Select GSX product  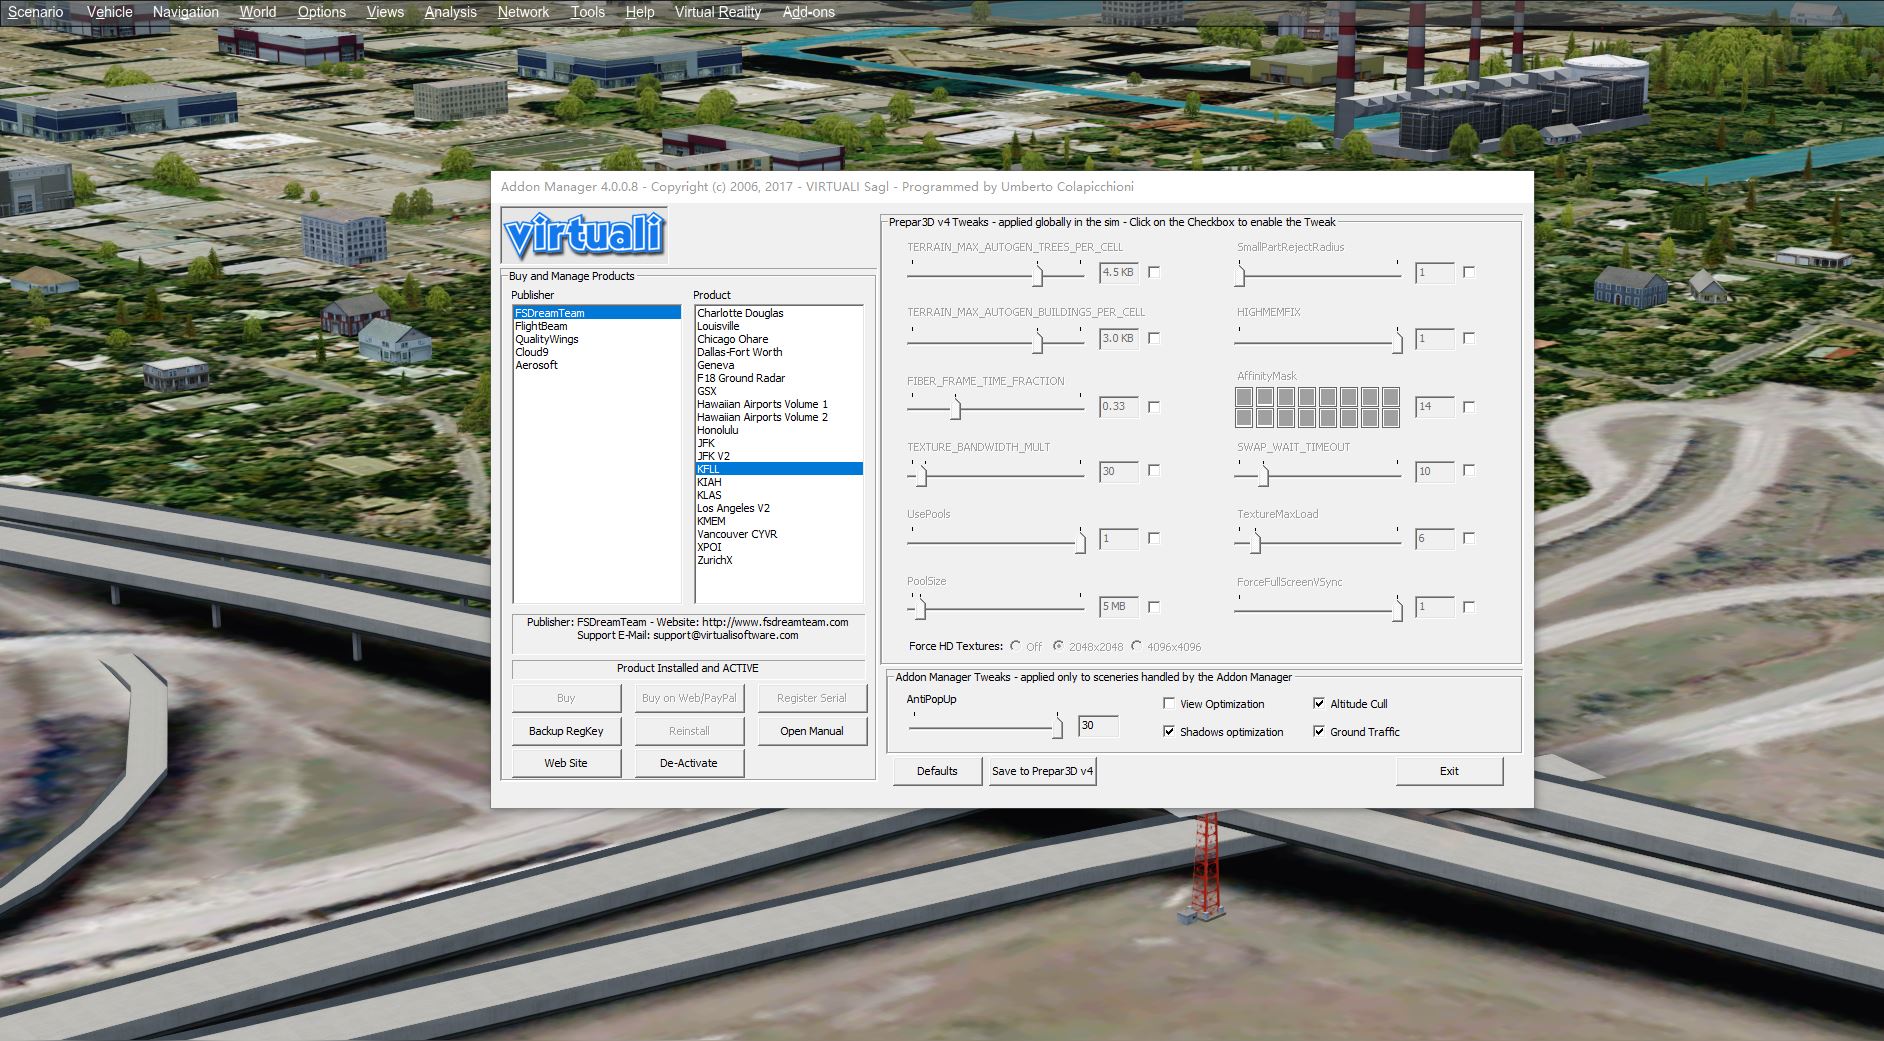[x=779, y=391]
